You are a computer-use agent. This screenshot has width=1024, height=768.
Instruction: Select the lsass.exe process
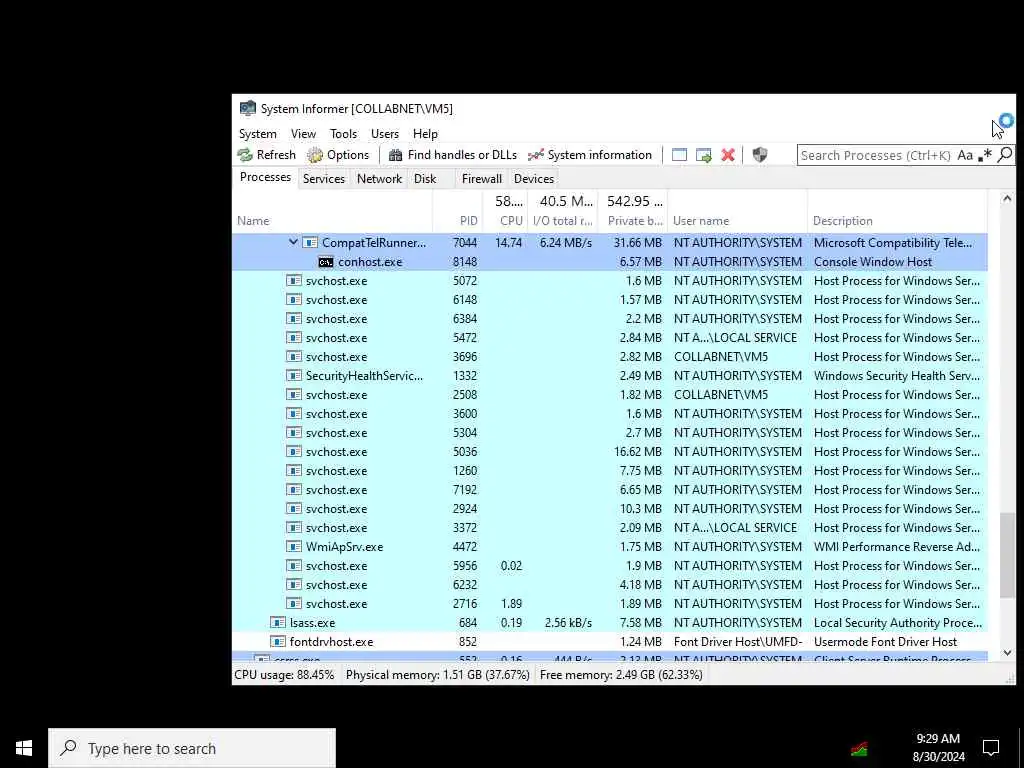[x=610, y=623]
